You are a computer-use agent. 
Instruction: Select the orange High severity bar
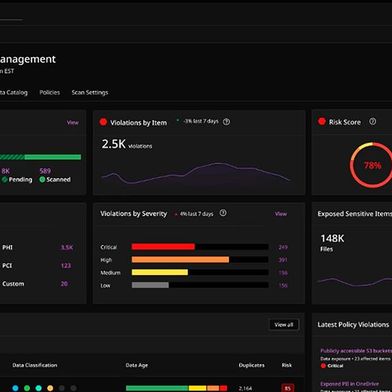click(x=180, y=259)
